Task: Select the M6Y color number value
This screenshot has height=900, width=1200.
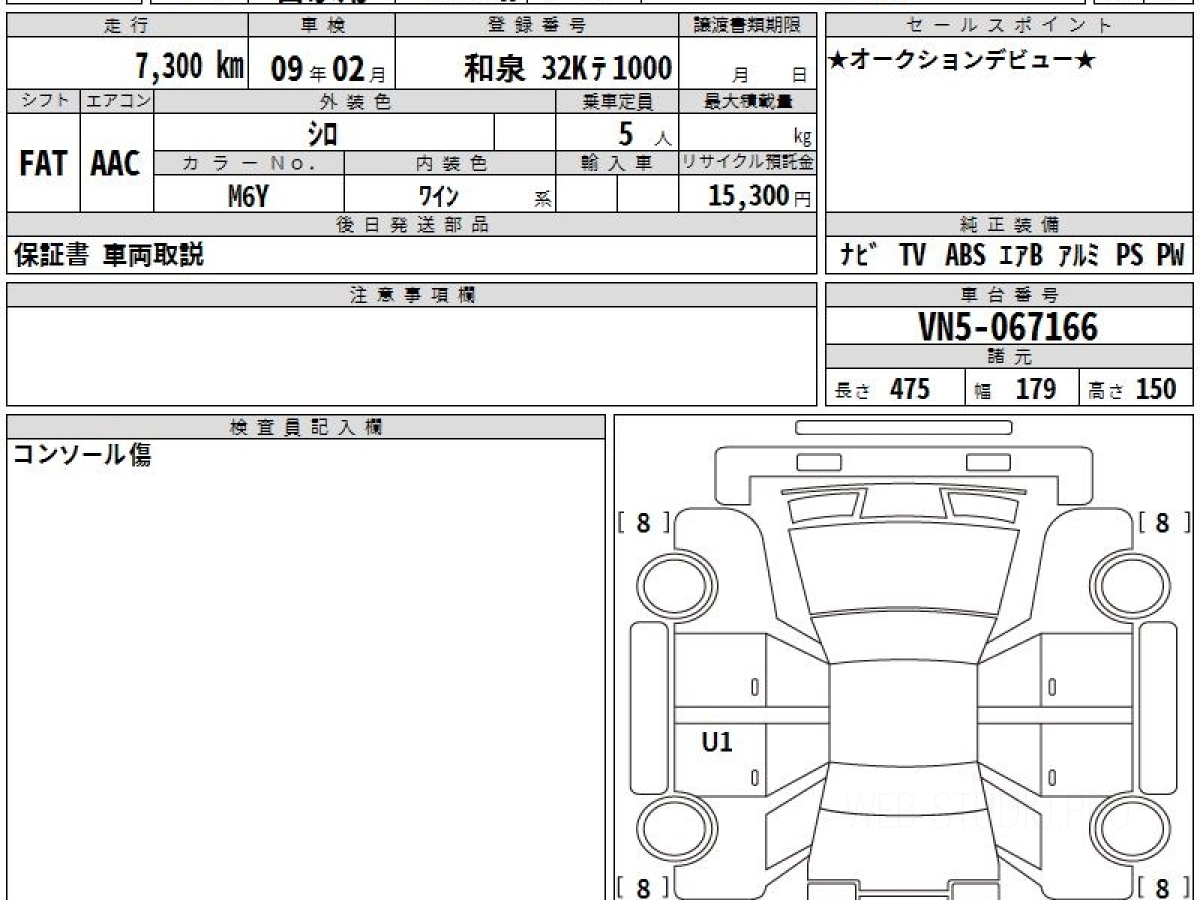Action: point(248,196)
